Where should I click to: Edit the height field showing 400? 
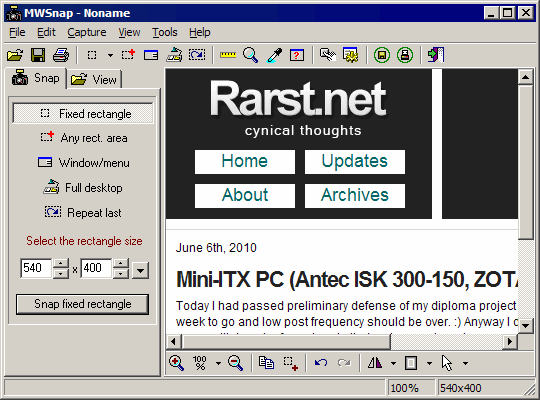pyautogui.click(x=96, y=268)
